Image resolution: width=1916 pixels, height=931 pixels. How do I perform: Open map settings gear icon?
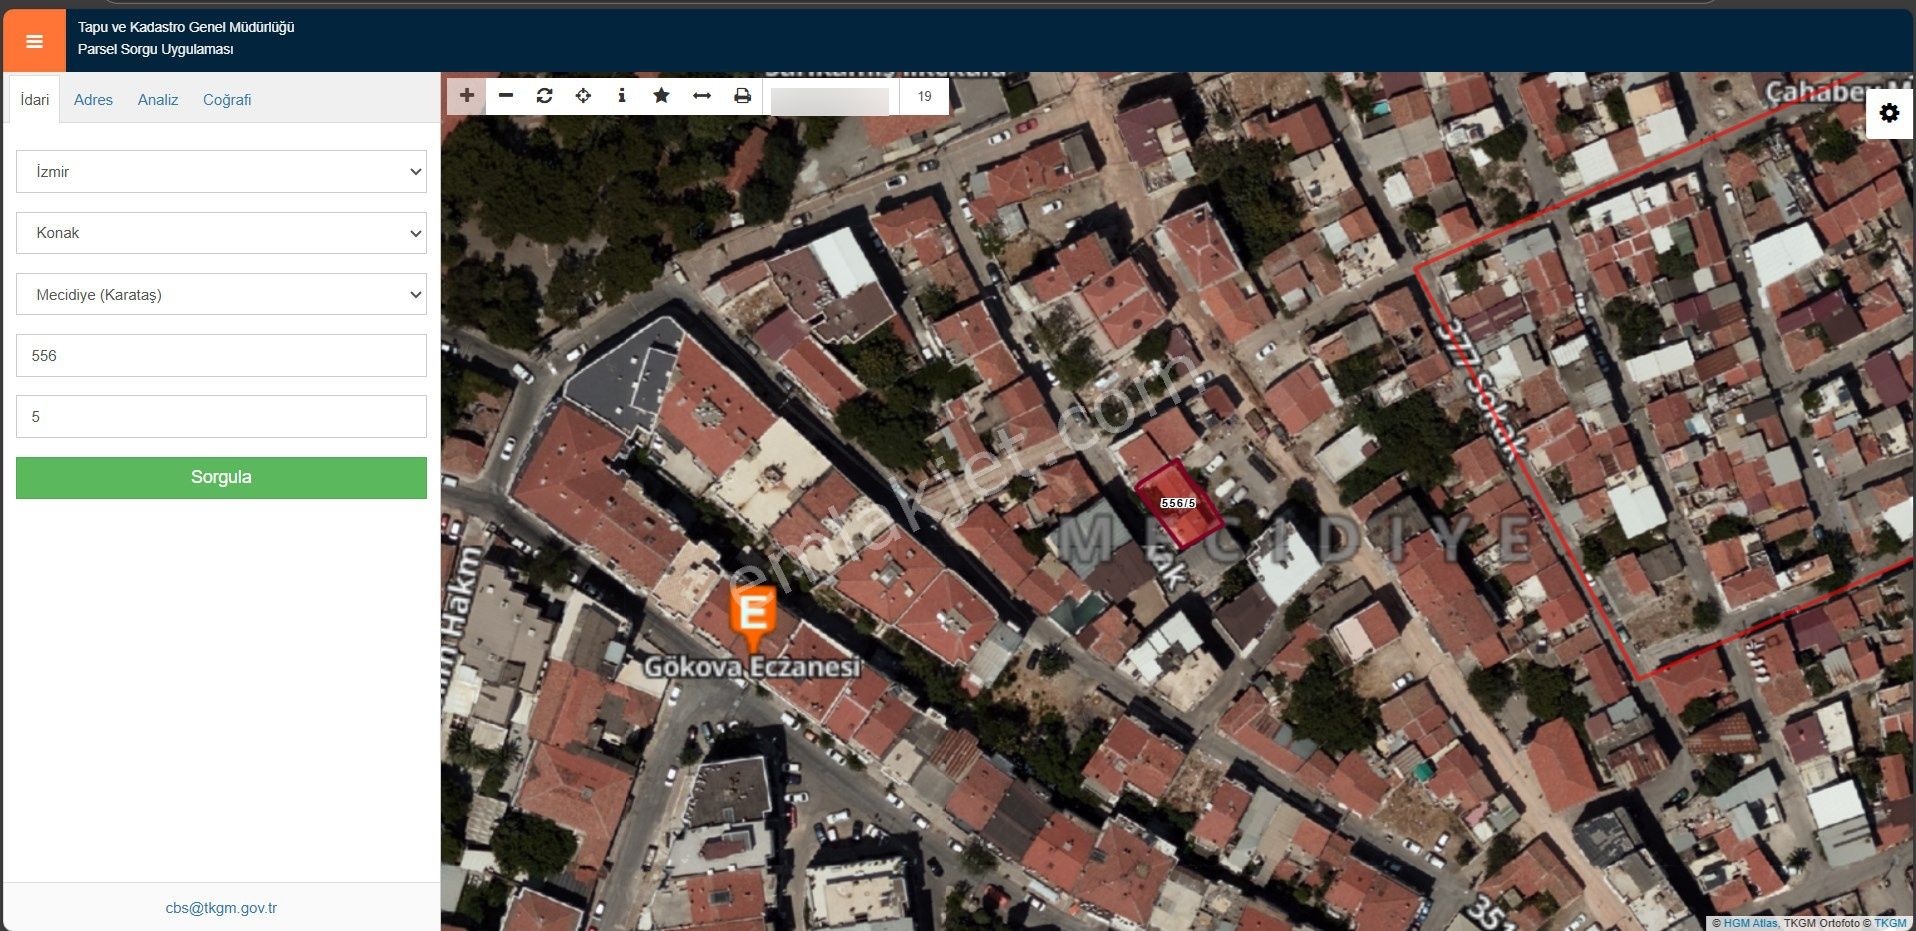tap(1889, 113)
